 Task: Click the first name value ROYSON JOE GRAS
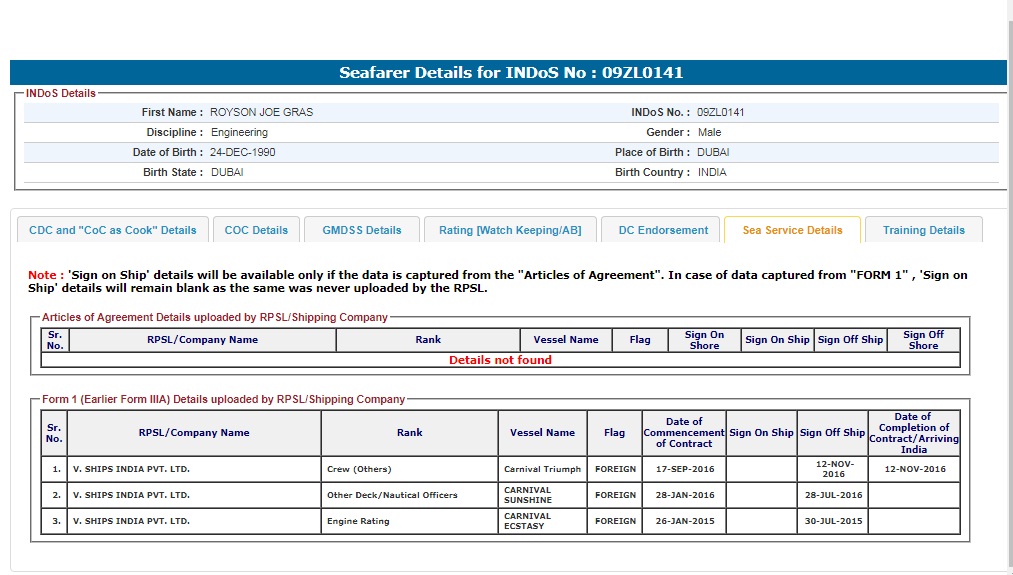pos(261,113)
